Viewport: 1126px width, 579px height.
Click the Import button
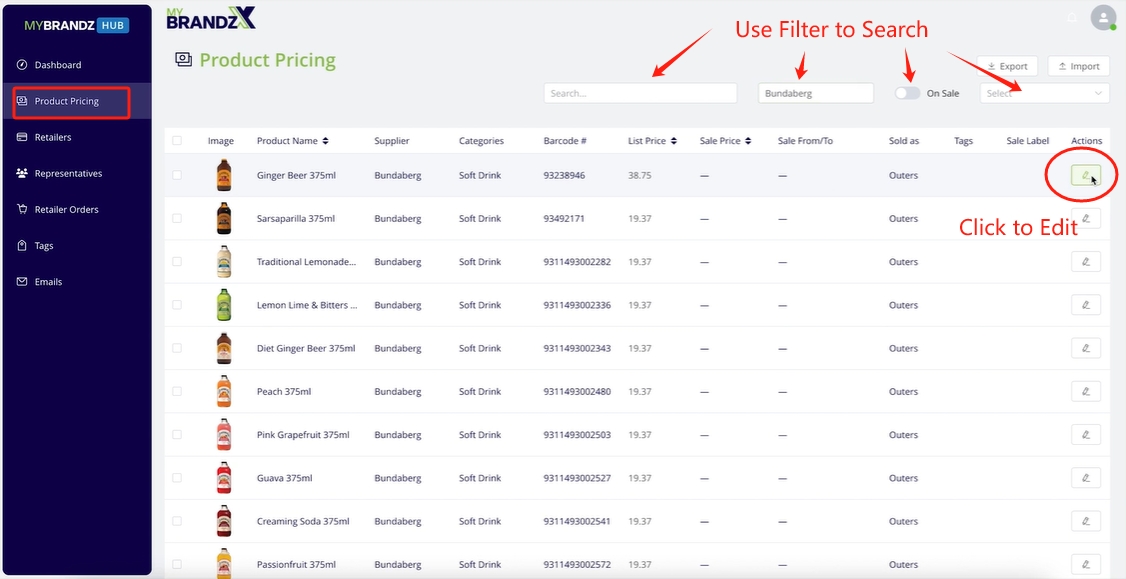pyautogui.click(x=1078, y=66)
